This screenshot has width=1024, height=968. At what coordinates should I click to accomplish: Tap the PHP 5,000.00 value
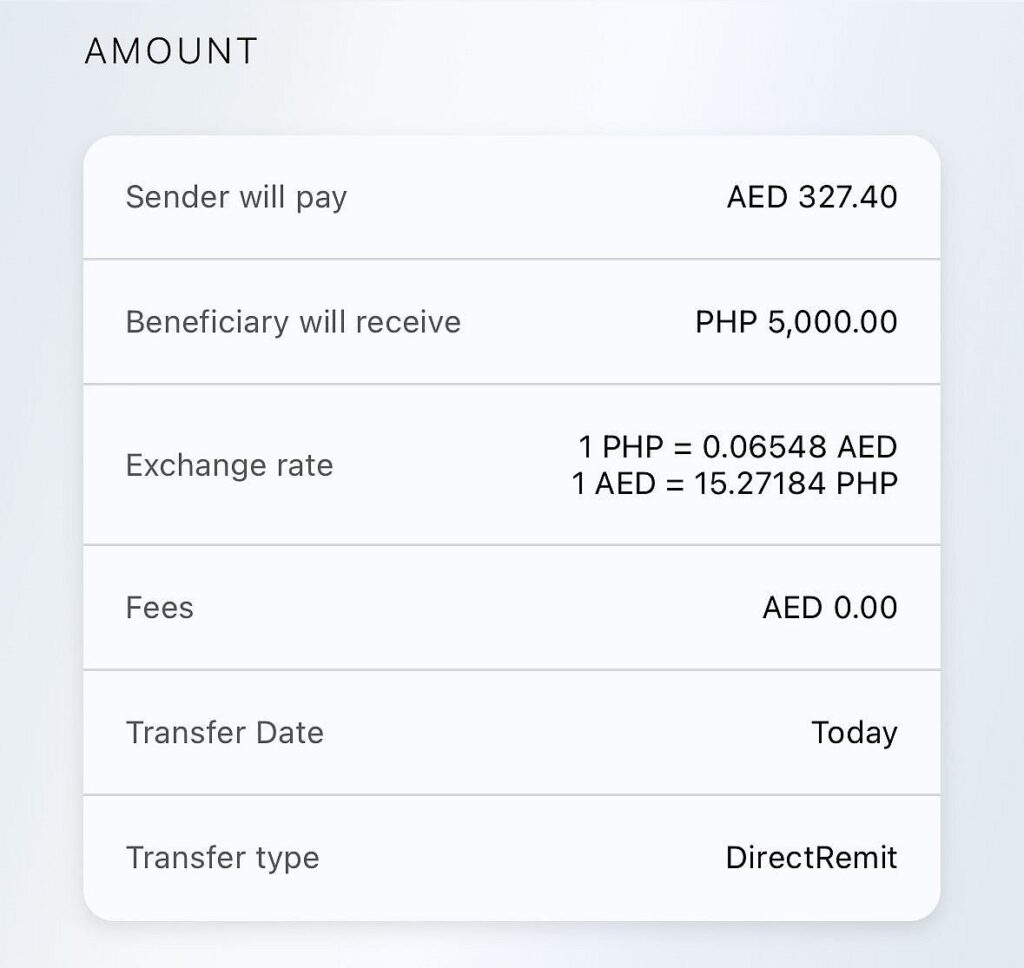tap(796, 322)
